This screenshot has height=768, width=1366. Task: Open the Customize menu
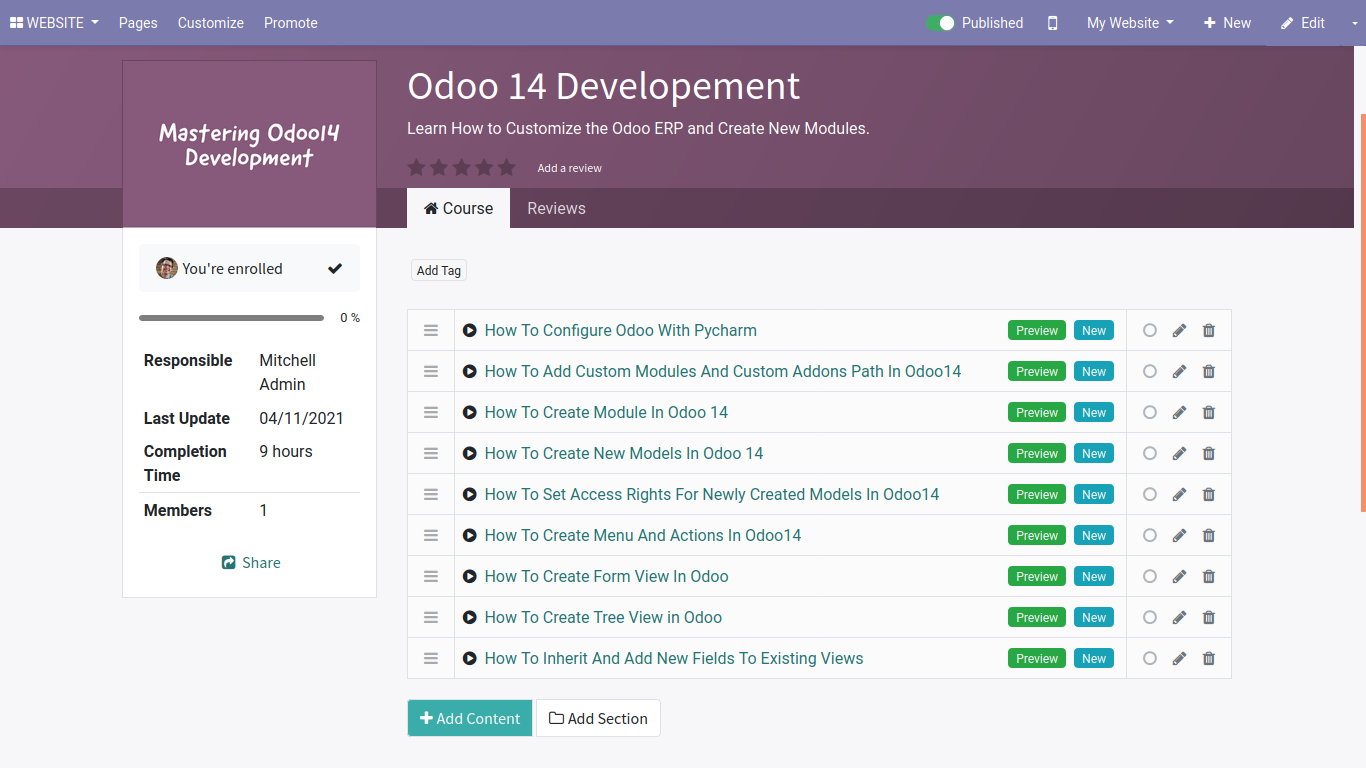[211, 23]
